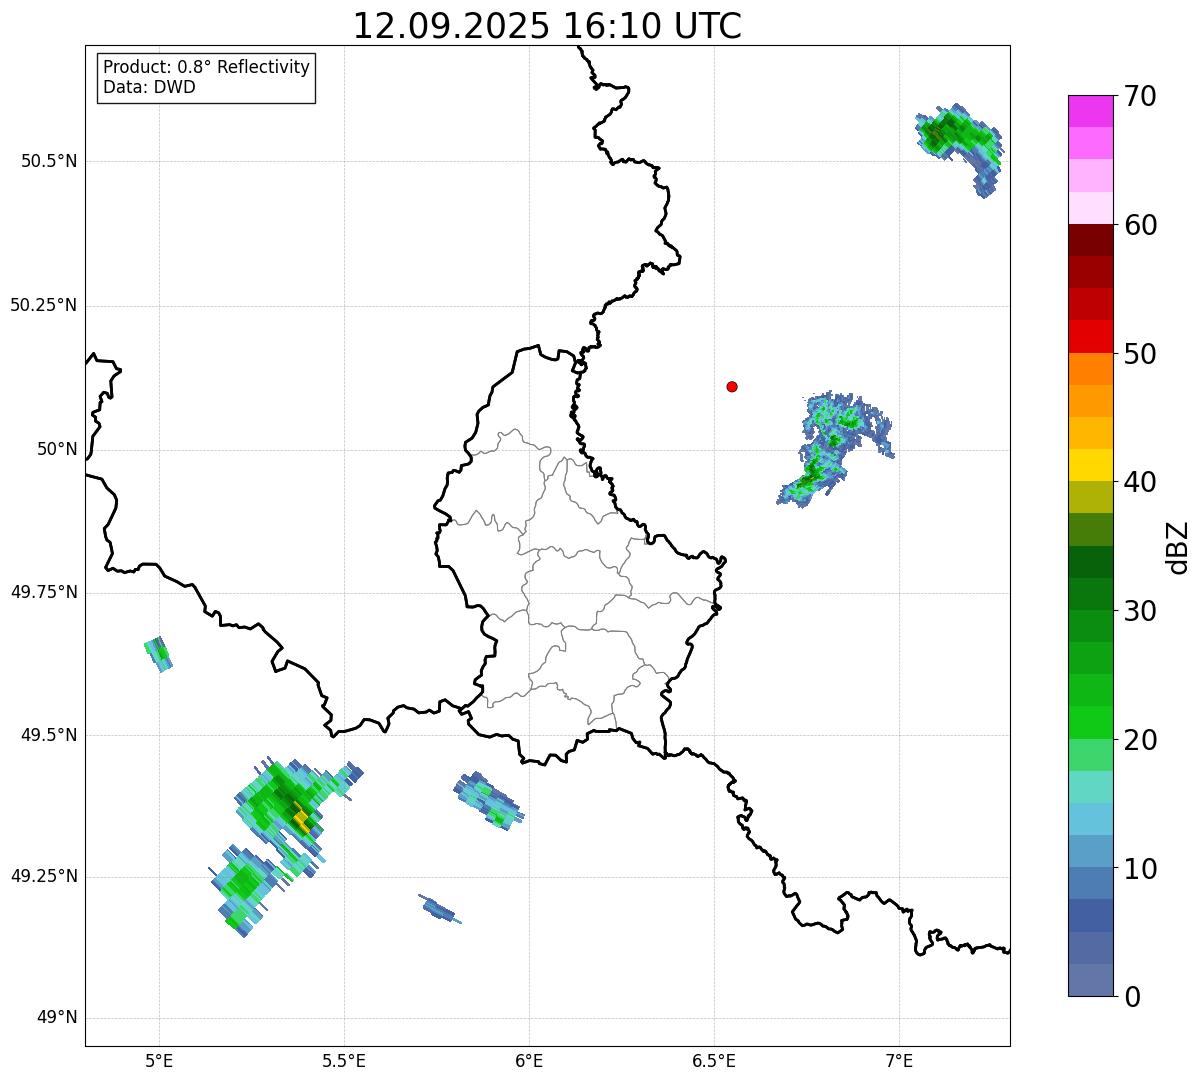Click the 'dBZ' colorbar label

pos(1178,547)
